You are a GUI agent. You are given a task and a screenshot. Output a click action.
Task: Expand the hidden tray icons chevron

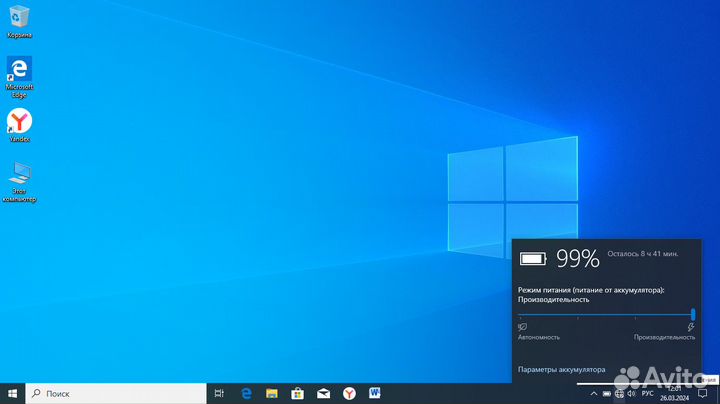594,394
